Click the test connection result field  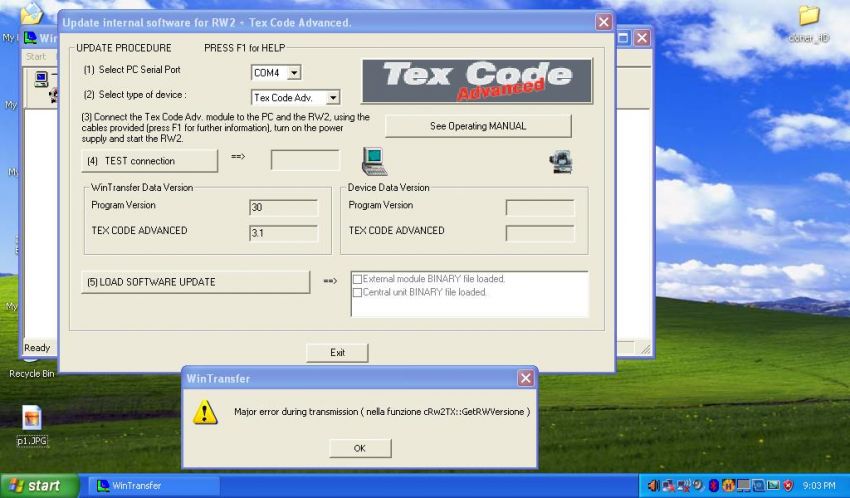coord(305,160)
